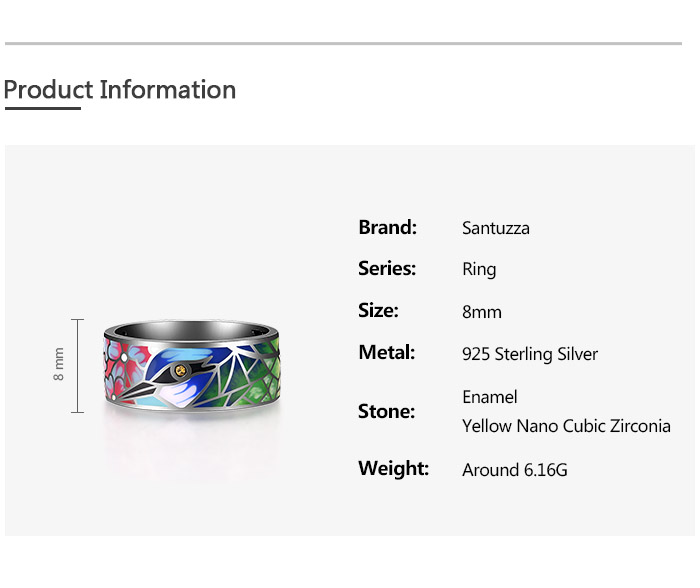Image resolution: width=700 pixels, height=588 pixels.
Task: Click the Ring series value
Action: (479, 270)
